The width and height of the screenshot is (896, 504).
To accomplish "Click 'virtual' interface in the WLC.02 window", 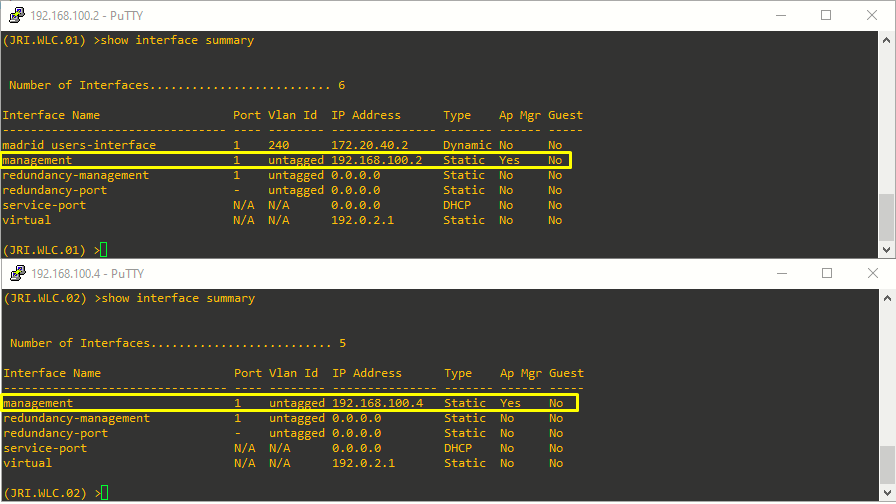I will (27, 463).
